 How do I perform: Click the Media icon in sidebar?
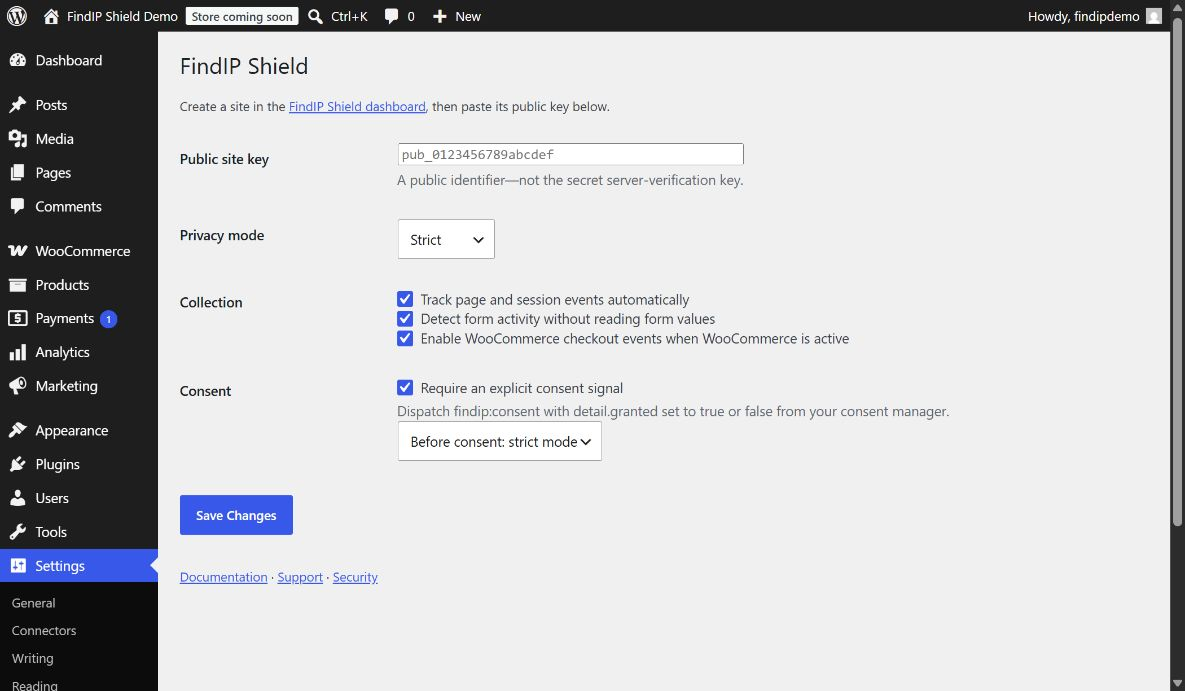click(17, 139)
